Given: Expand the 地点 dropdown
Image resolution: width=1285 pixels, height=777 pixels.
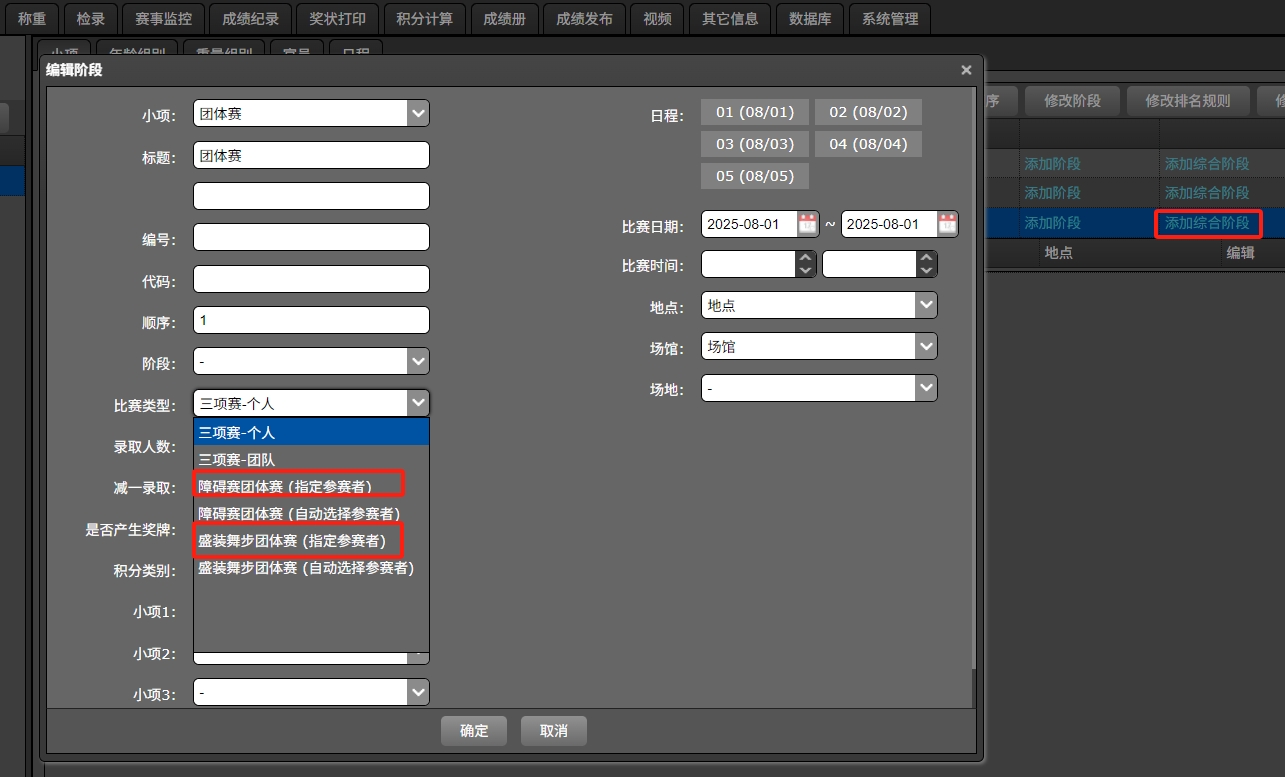Looking at the screenshot, I should (926, 305).
